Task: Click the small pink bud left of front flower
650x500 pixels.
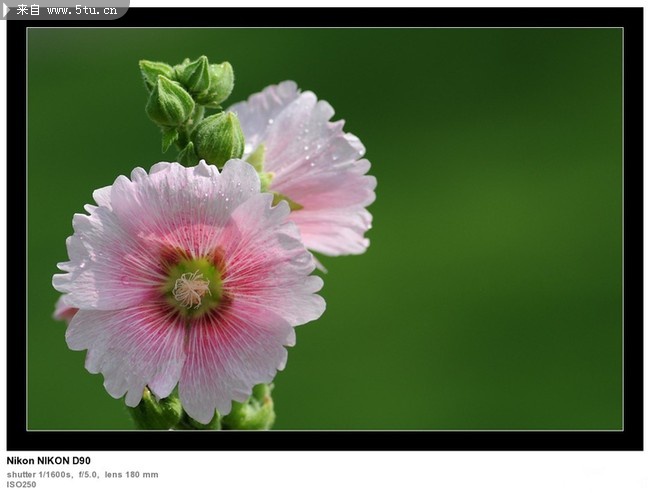Action: click(x=64, y=310)
